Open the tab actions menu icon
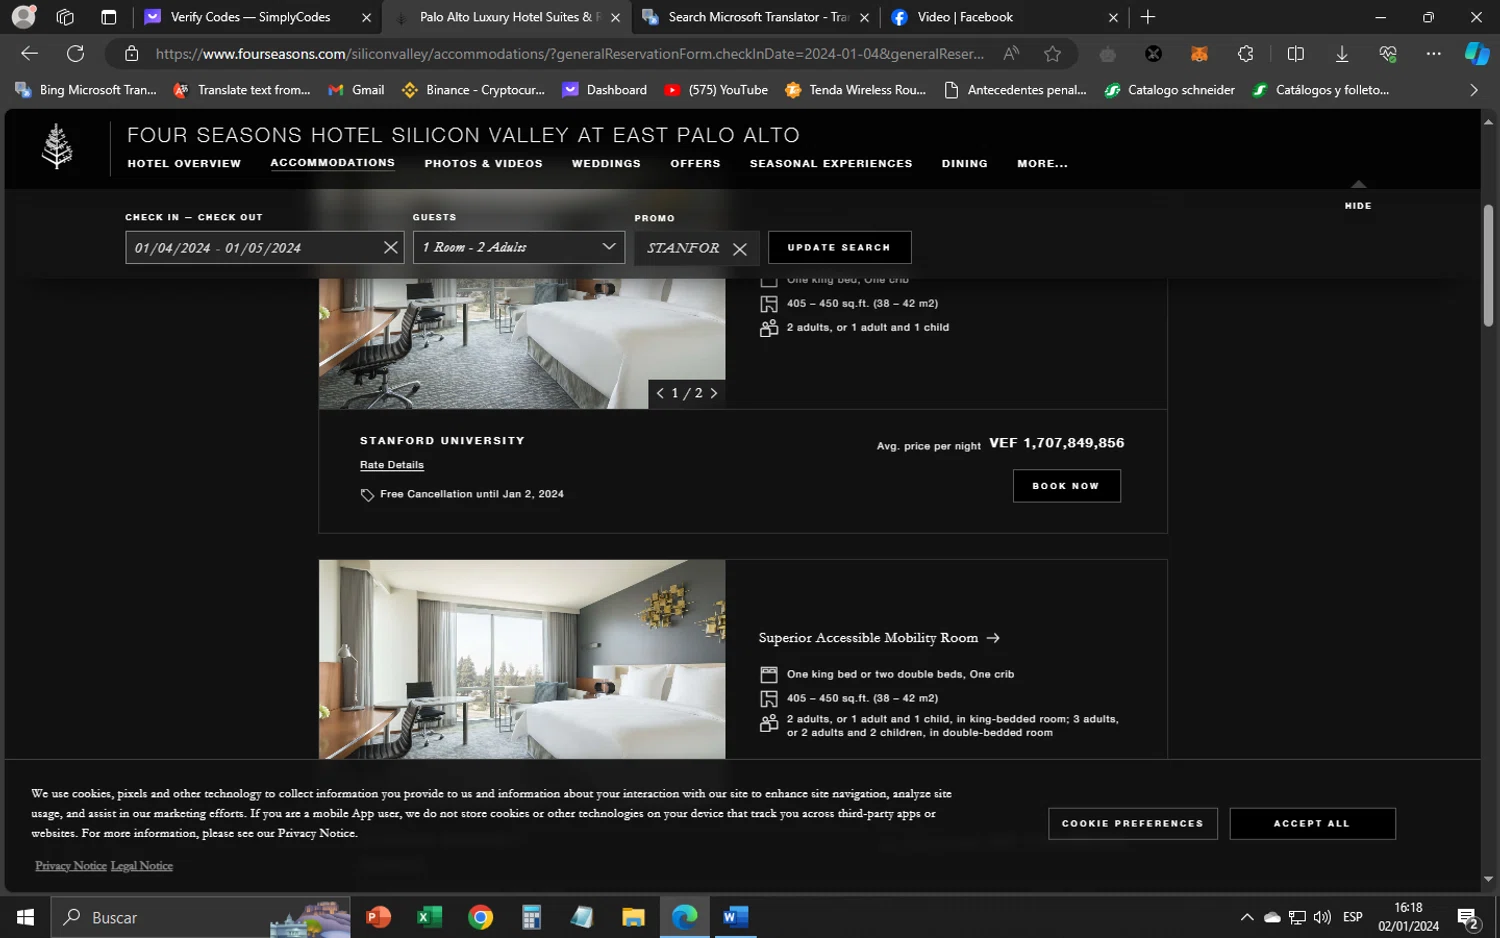 click(x=109, y=17)
